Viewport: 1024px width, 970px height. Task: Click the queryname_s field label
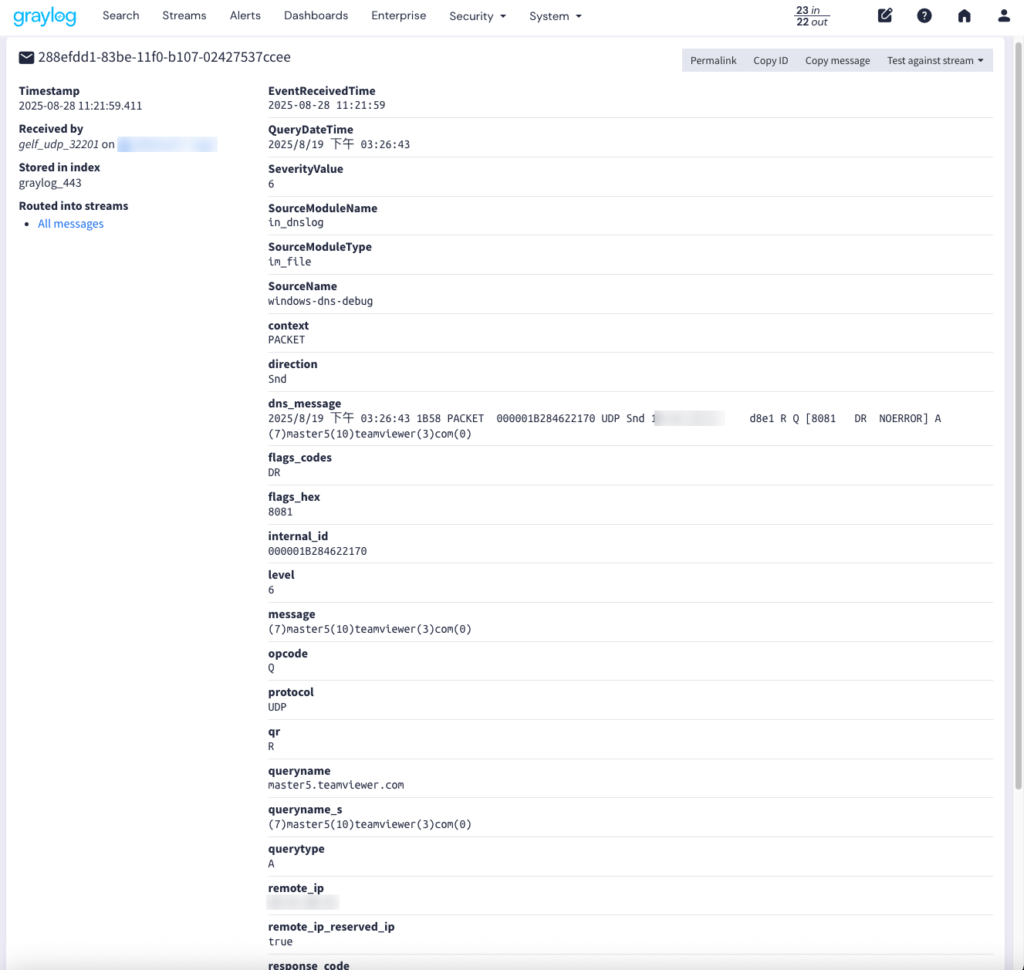305,809
